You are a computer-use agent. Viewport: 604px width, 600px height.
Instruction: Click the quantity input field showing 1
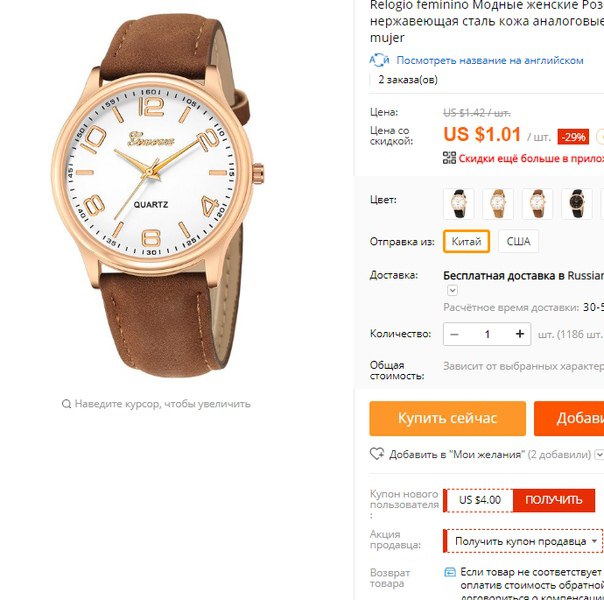(487, 334)
